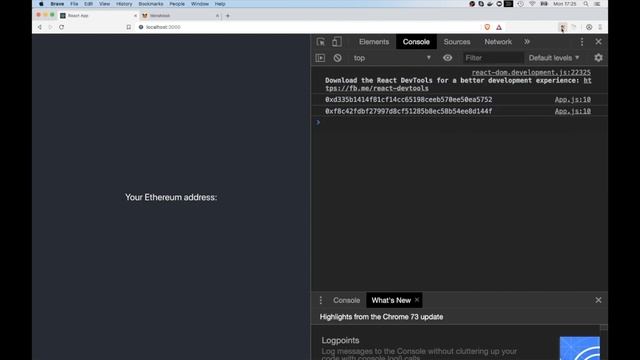Open the Edit menu
Screen dimensions: 640x360
(88, 4)
